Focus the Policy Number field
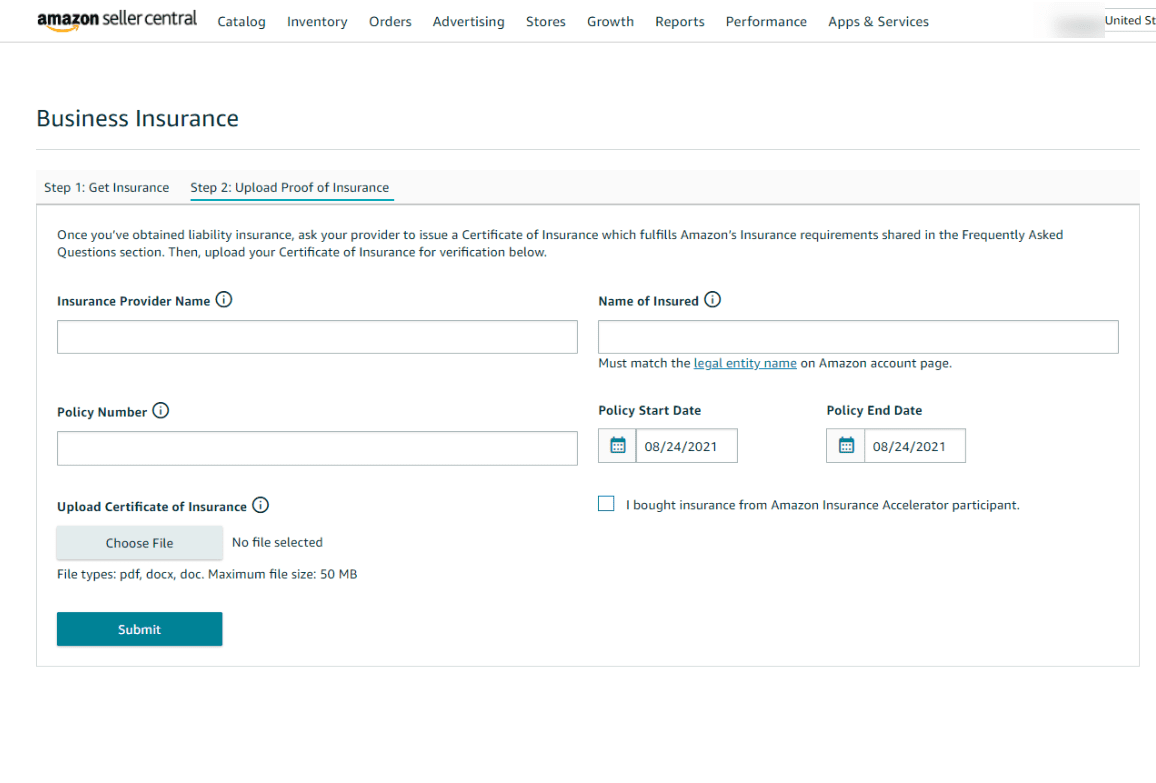1156x783 pixels. (317, 448)
